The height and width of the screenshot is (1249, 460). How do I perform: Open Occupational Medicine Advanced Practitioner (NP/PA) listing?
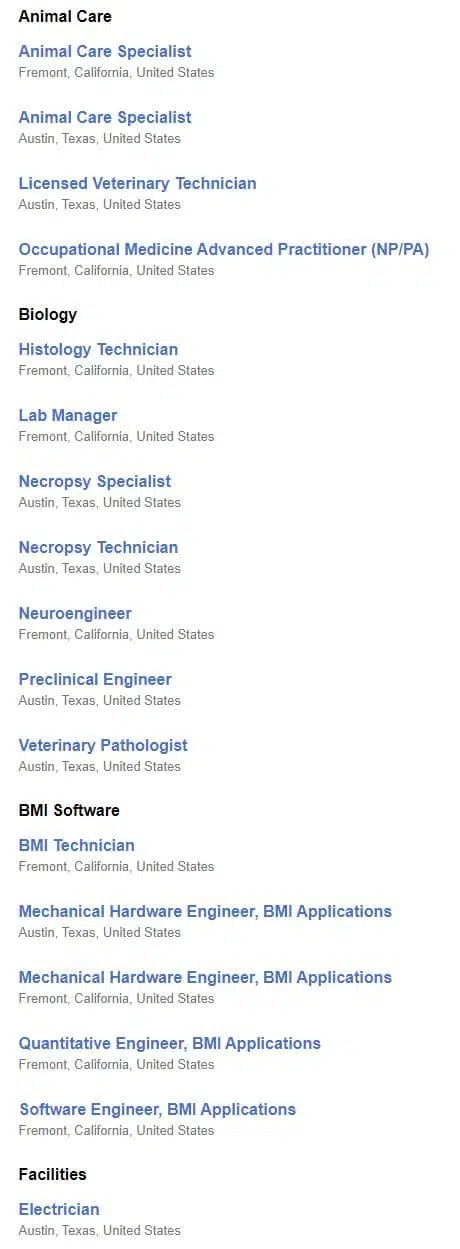click(224, 249)
